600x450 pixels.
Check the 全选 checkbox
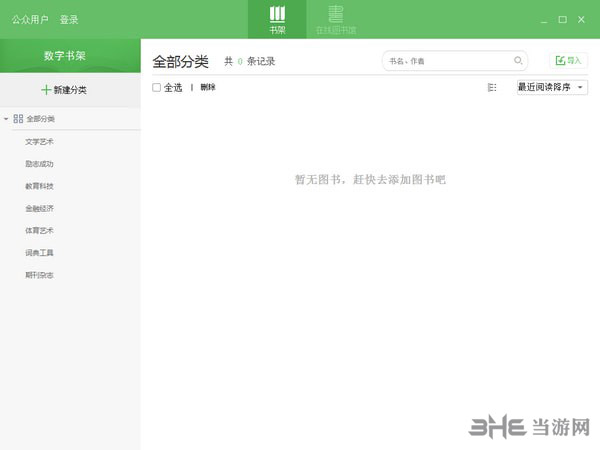[x=157, y=88]
